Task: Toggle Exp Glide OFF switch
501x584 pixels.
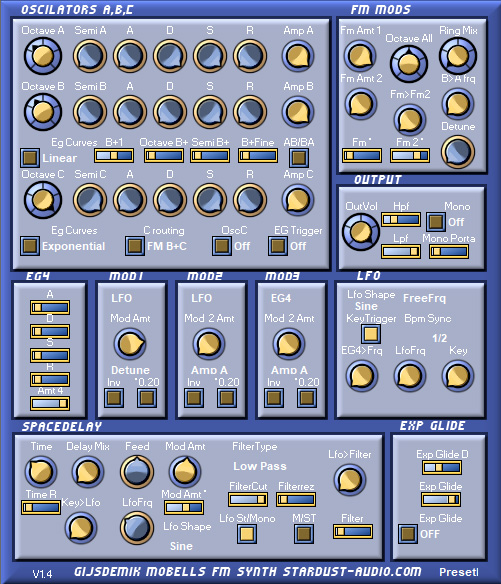Action: [x=408, y=534]
